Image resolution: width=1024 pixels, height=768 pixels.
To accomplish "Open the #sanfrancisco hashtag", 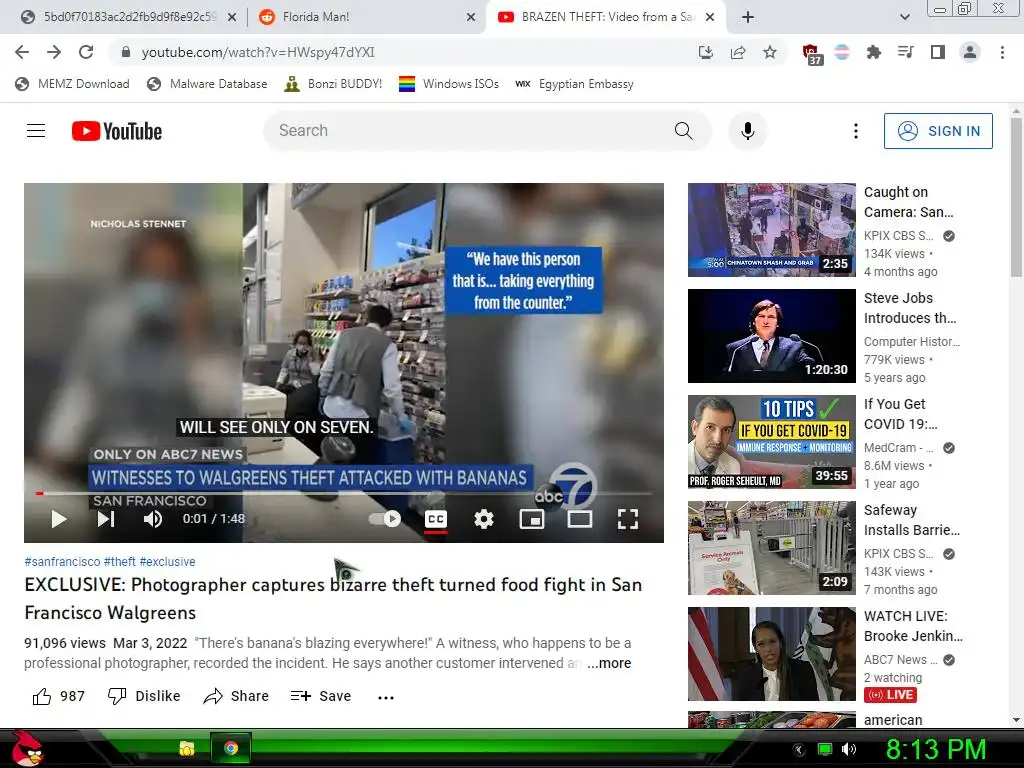I will (x=62, y=562).
